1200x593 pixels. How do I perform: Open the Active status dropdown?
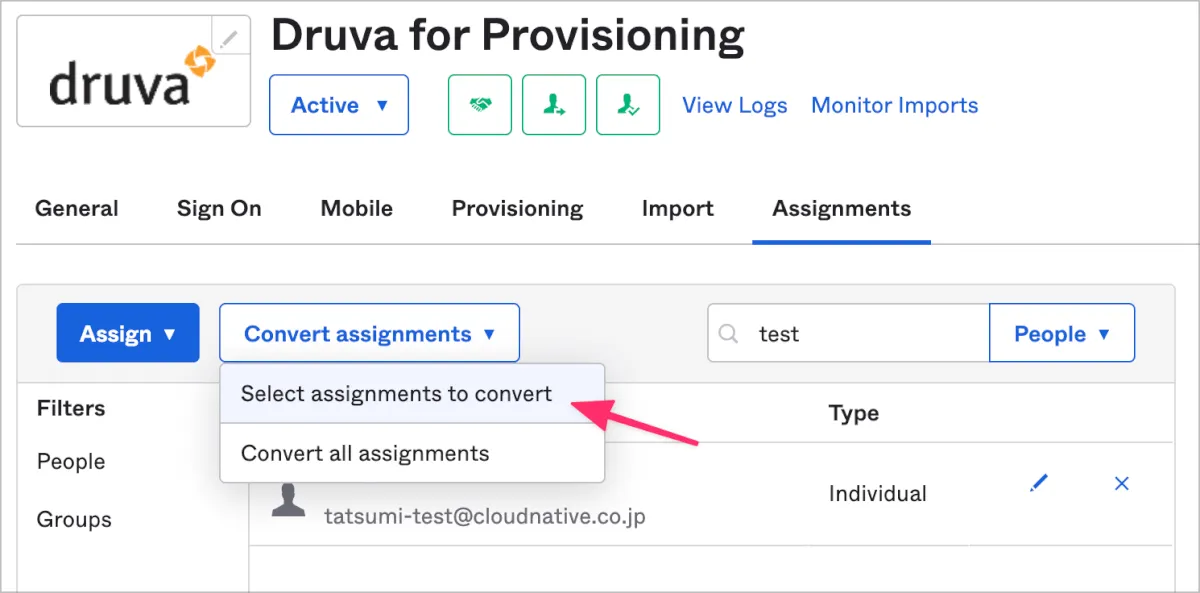click(x=339, y=105)
